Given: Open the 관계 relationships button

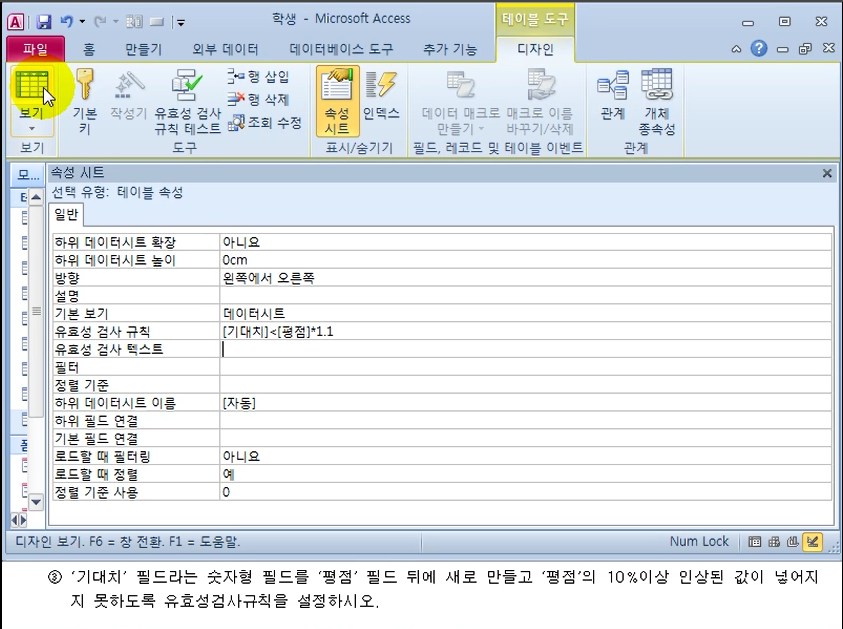Looking at the screenshot, I should 612,96.
